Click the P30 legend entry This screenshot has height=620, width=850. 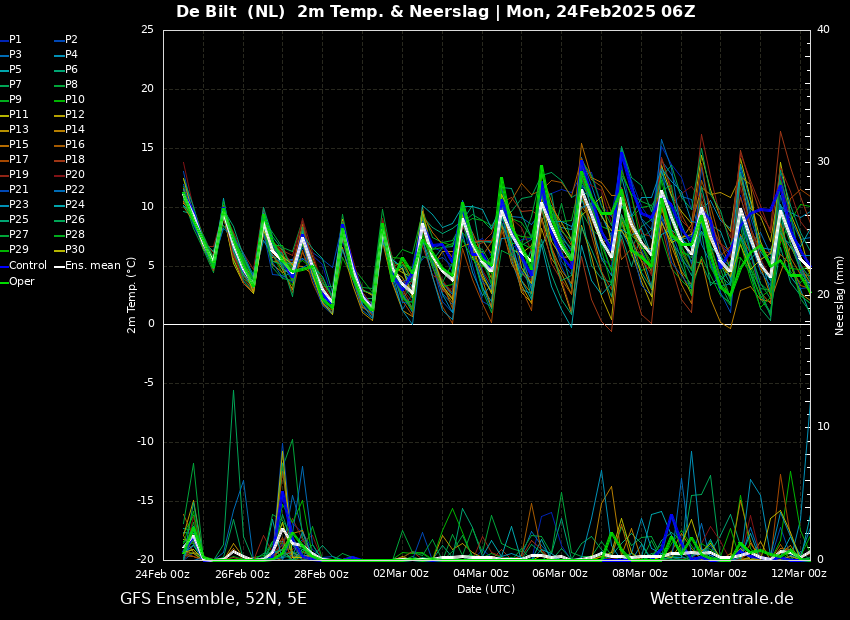[69, 249]
